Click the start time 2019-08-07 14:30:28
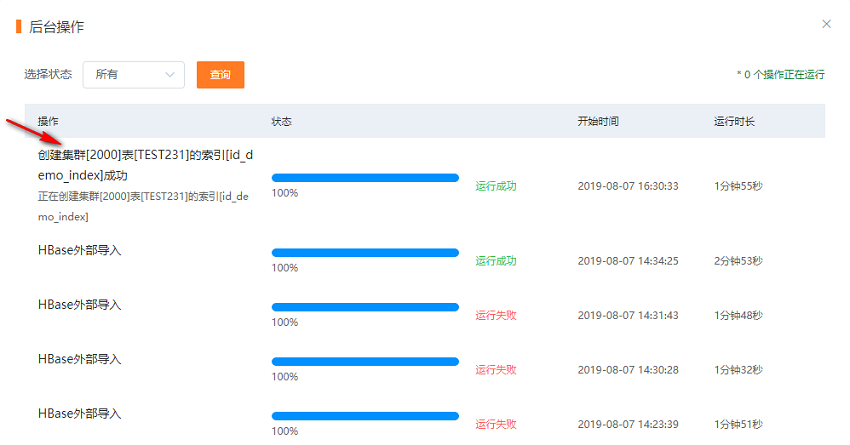 (628, 370)
